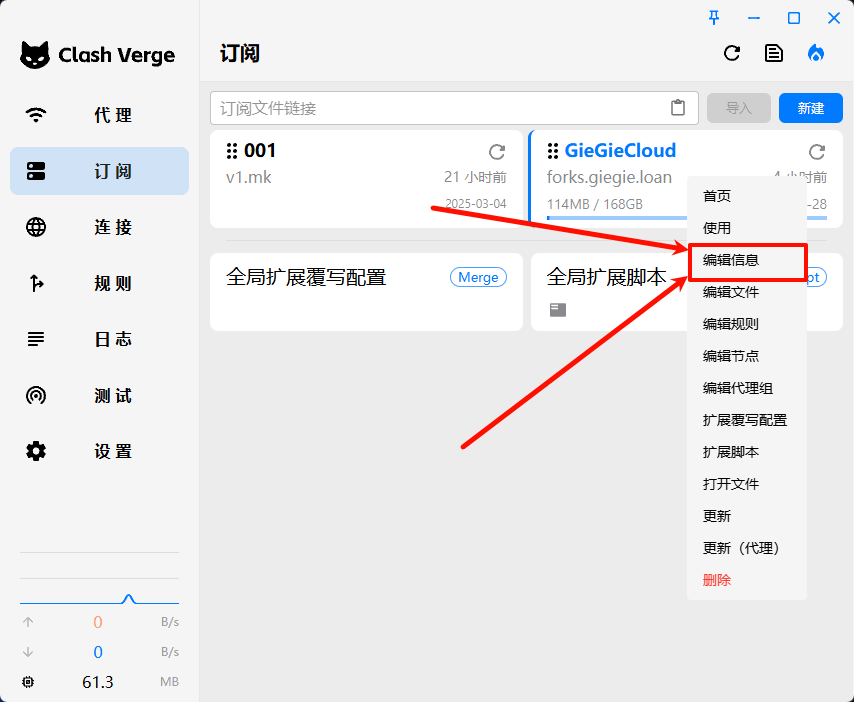Choose 编辑规则 in the context menu
This screenshot has width=854, height=702.
coord(747,324)
